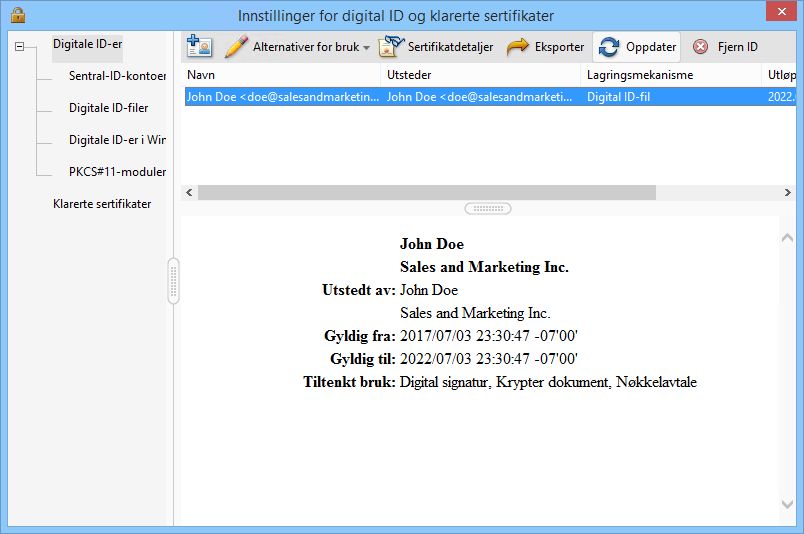Open Sertifikatdetaljer

[x=450, y=47]
